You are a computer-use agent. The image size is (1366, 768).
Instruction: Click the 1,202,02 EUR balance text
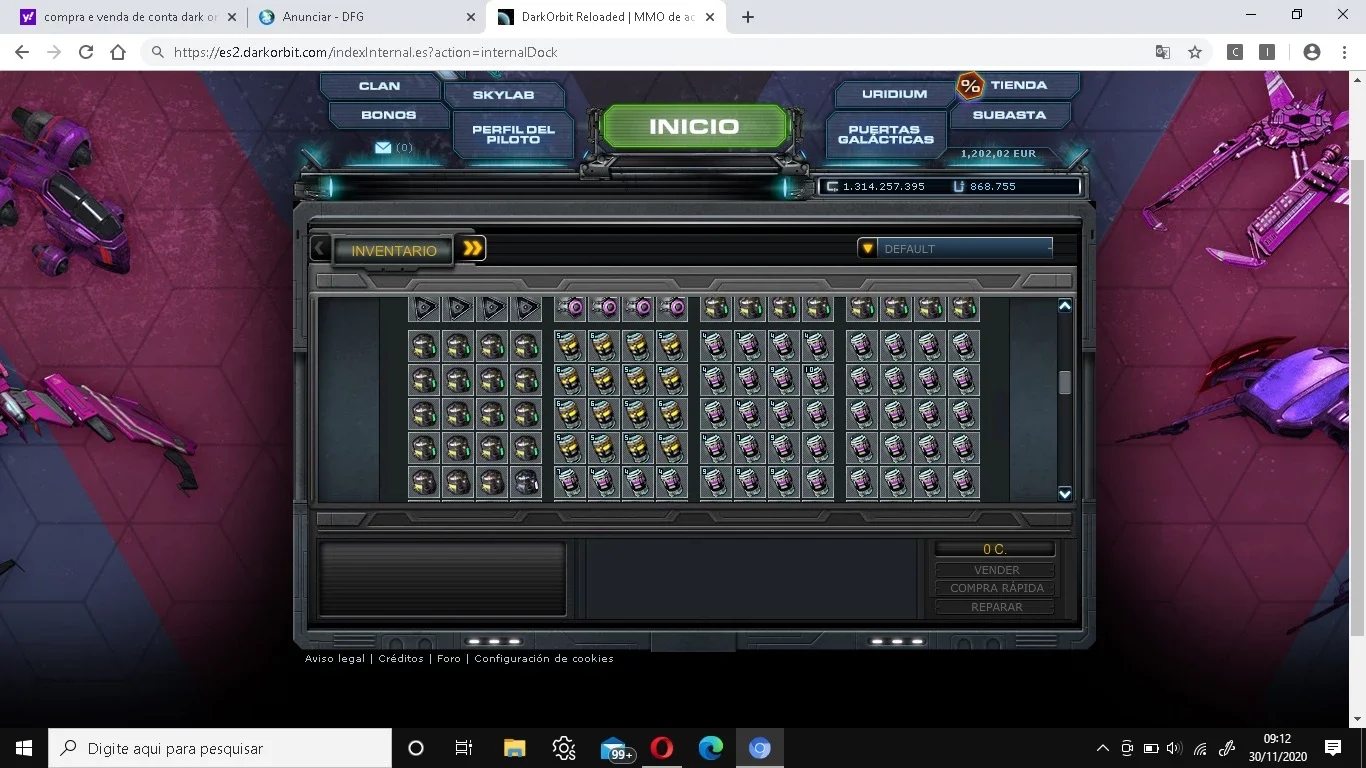pos(998,154)
